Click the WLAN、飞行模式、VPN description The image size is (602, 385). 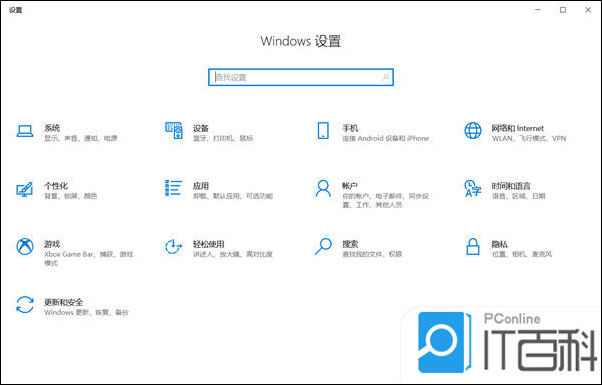click(529, 138)
